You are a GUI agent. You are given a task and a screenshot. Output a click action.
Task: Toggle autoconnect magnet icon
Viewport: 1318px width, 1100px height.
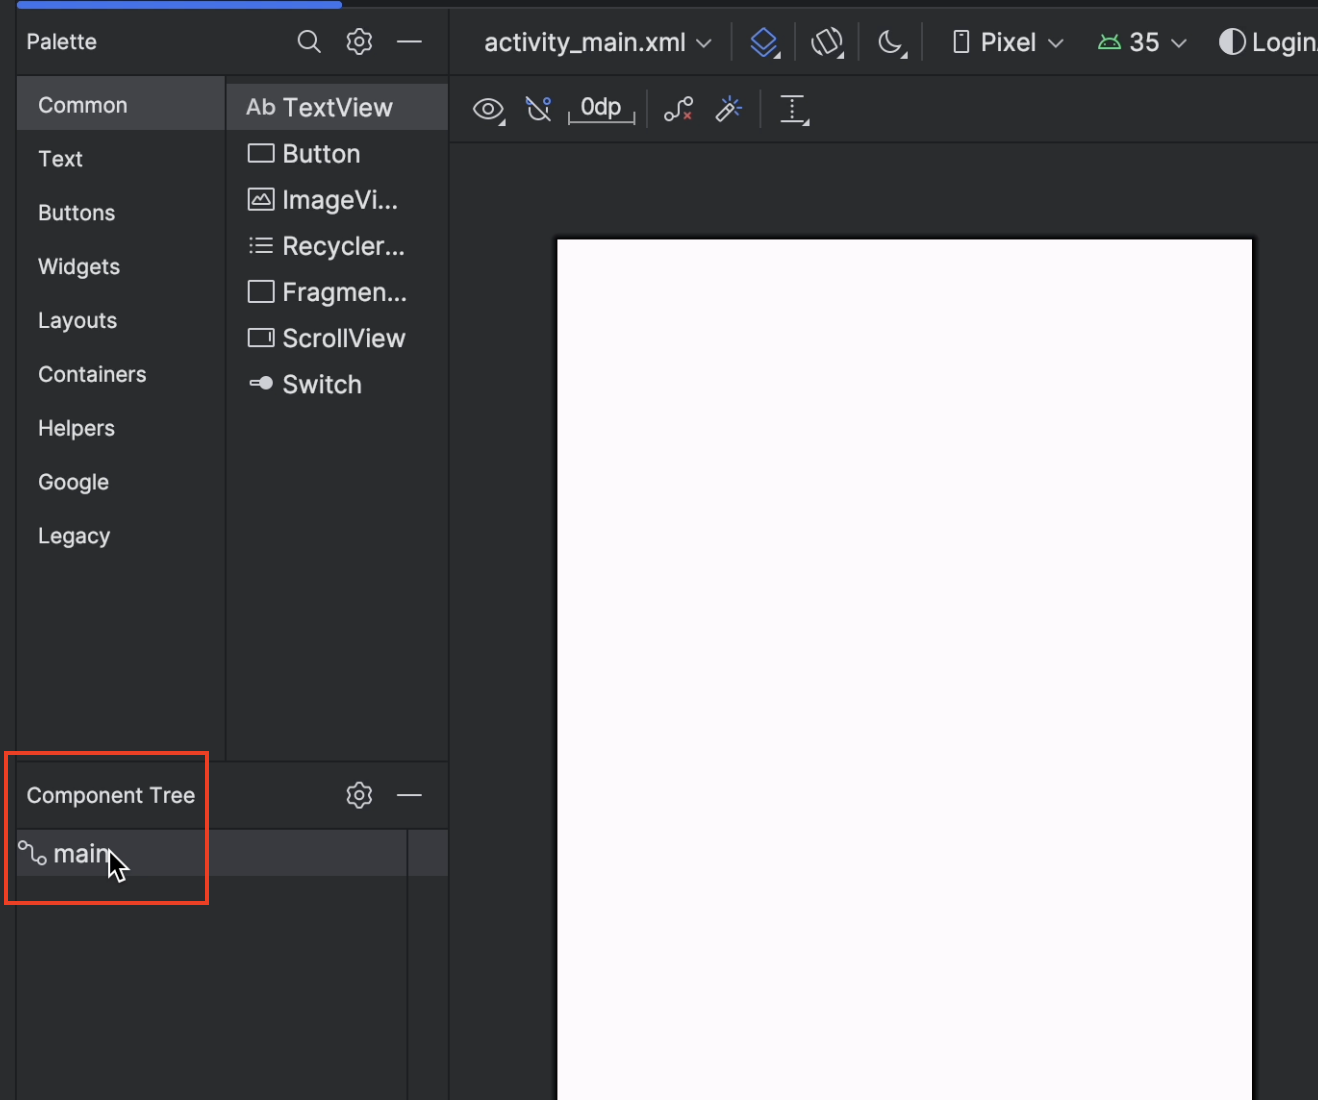point(539,109)
